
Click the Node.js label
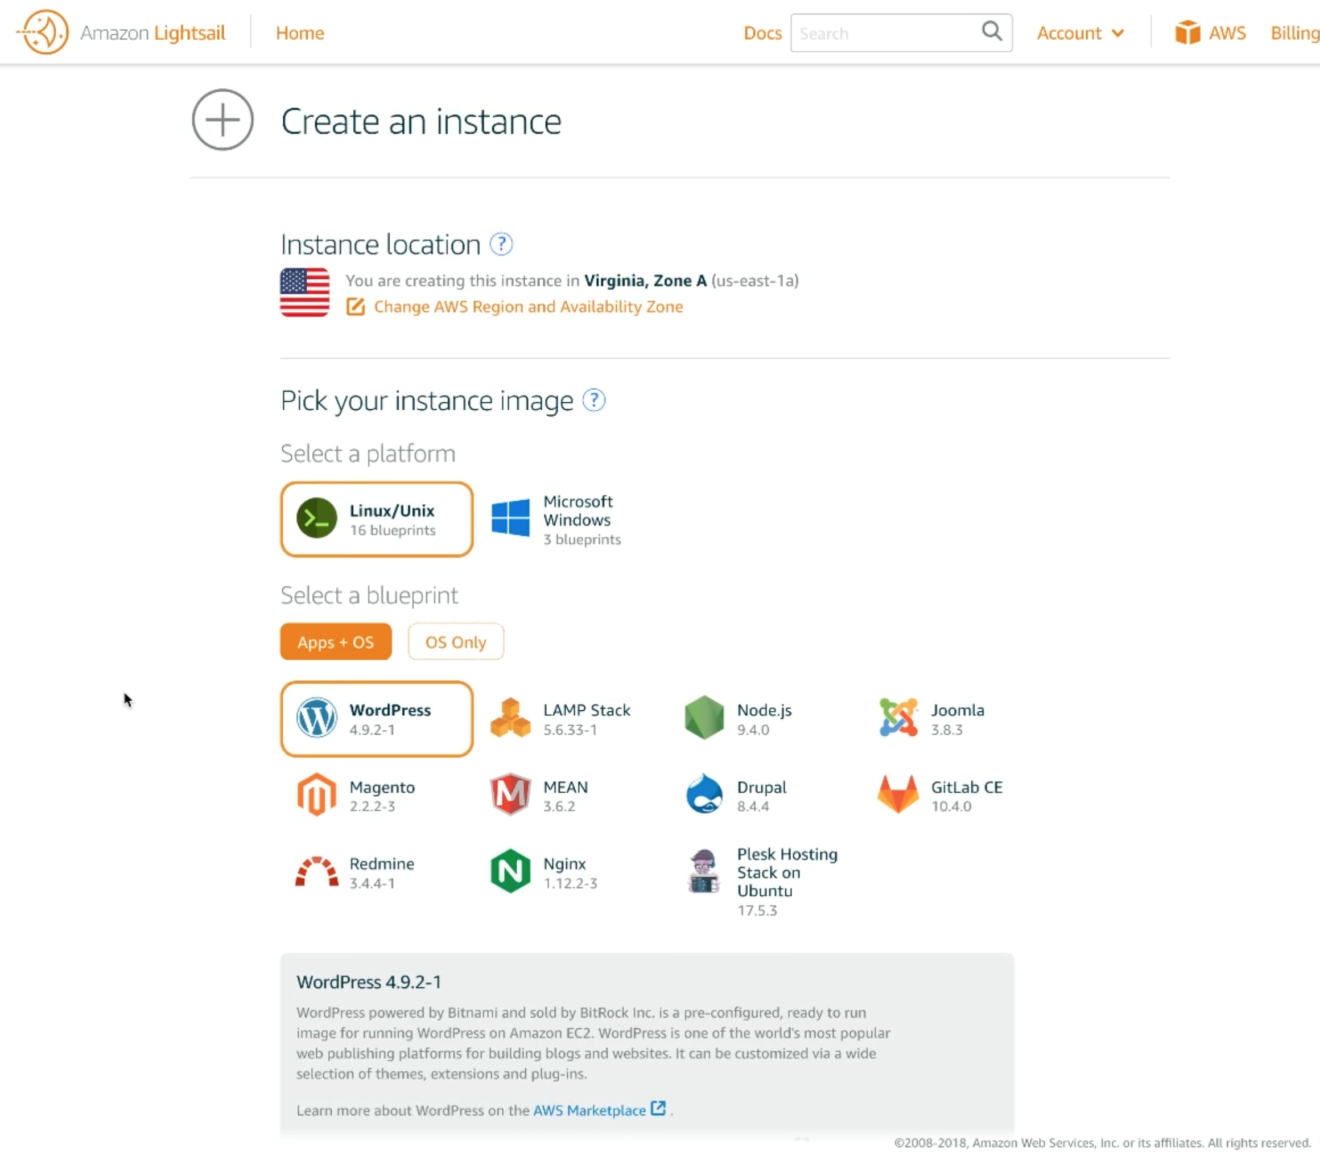764,710
